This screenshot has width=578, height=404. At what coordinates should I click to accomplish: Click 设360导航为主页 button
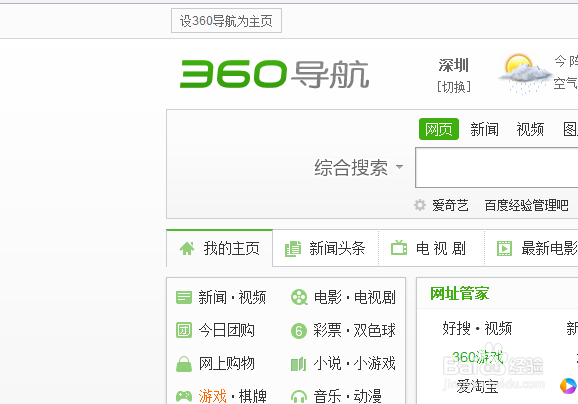(x=226, y=21)
